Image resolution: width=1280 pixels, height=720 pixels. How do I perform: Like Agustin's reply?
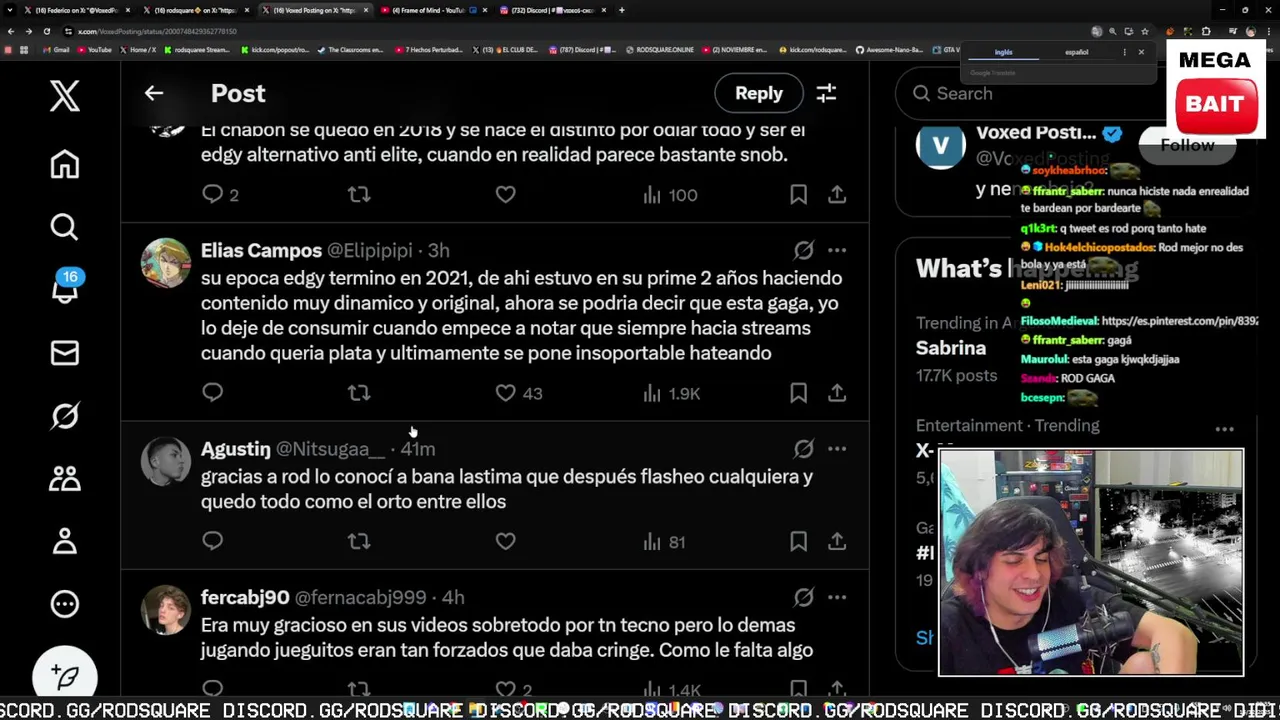[x=506, y=541]
